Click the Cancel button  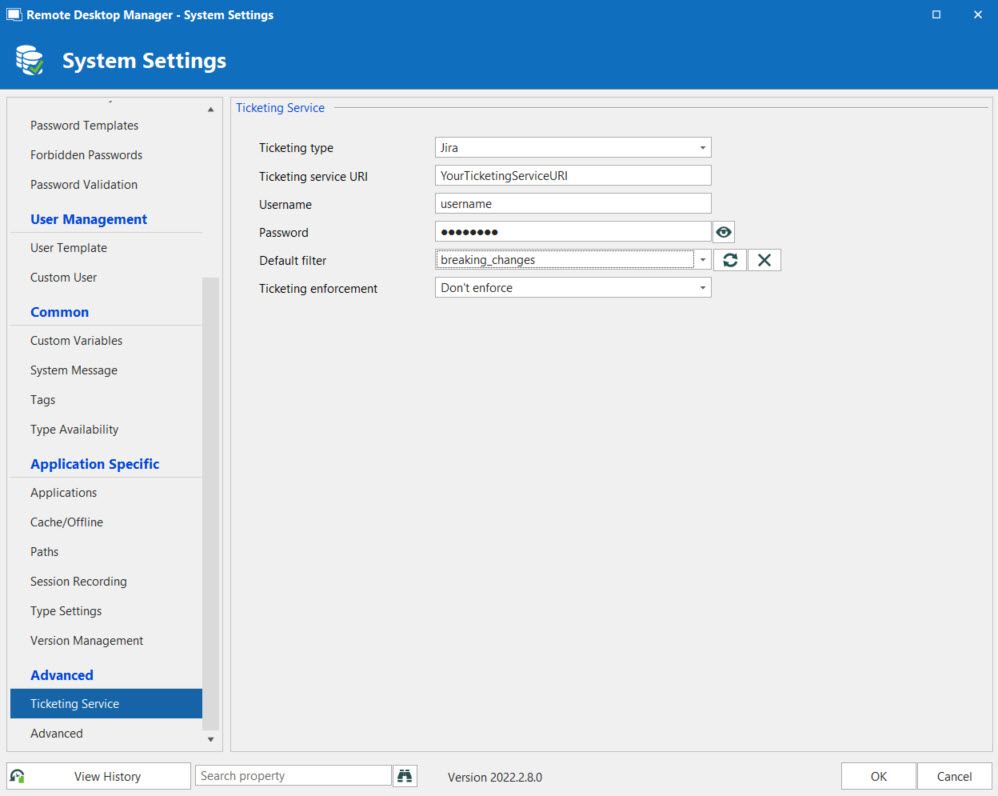953,776
